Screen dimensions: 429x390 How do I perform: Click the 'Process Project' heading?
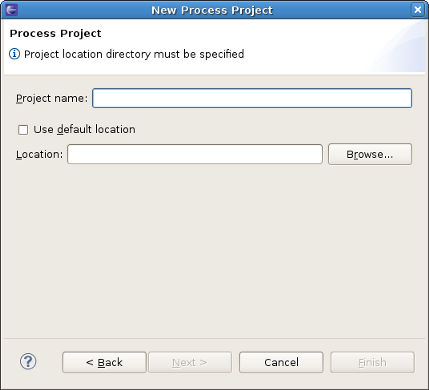55,33
